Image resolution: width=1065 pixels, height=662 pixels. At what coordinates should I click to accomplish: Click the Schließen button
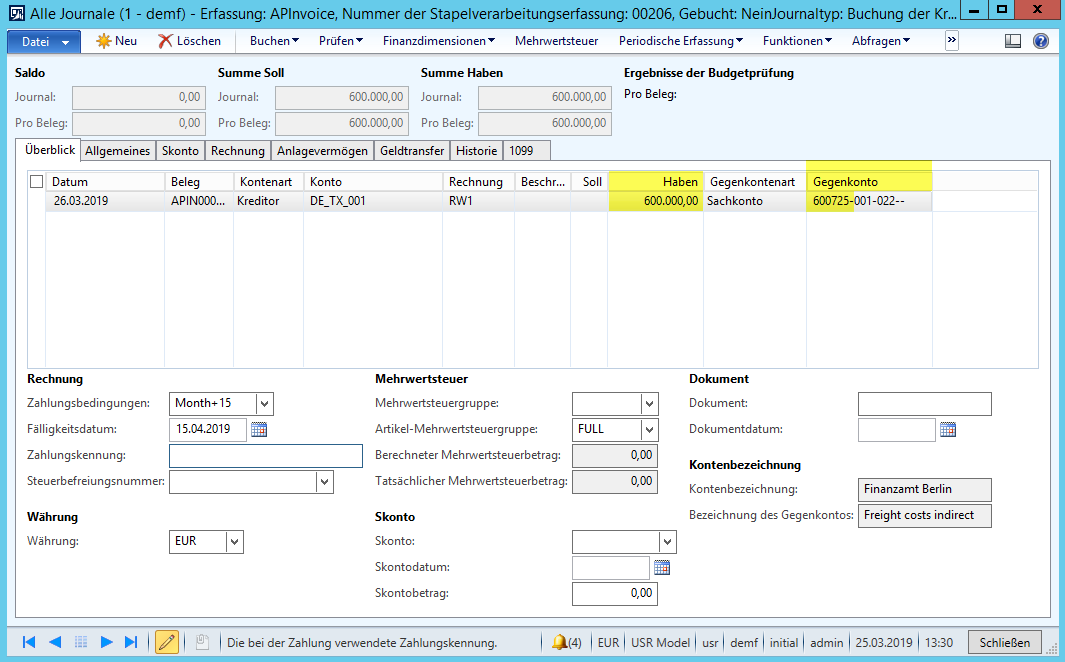[1004, 642]
